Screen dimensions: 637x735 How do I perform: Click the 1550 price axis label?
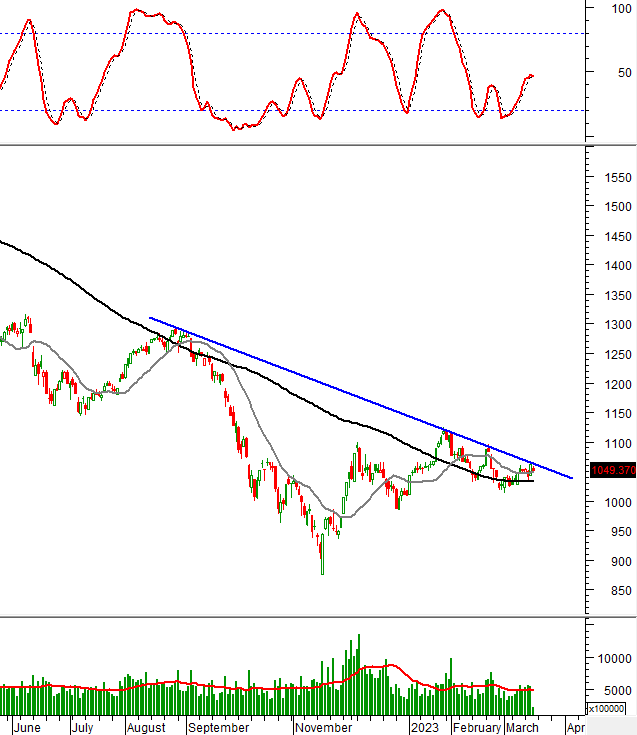[x=618, y=178]
